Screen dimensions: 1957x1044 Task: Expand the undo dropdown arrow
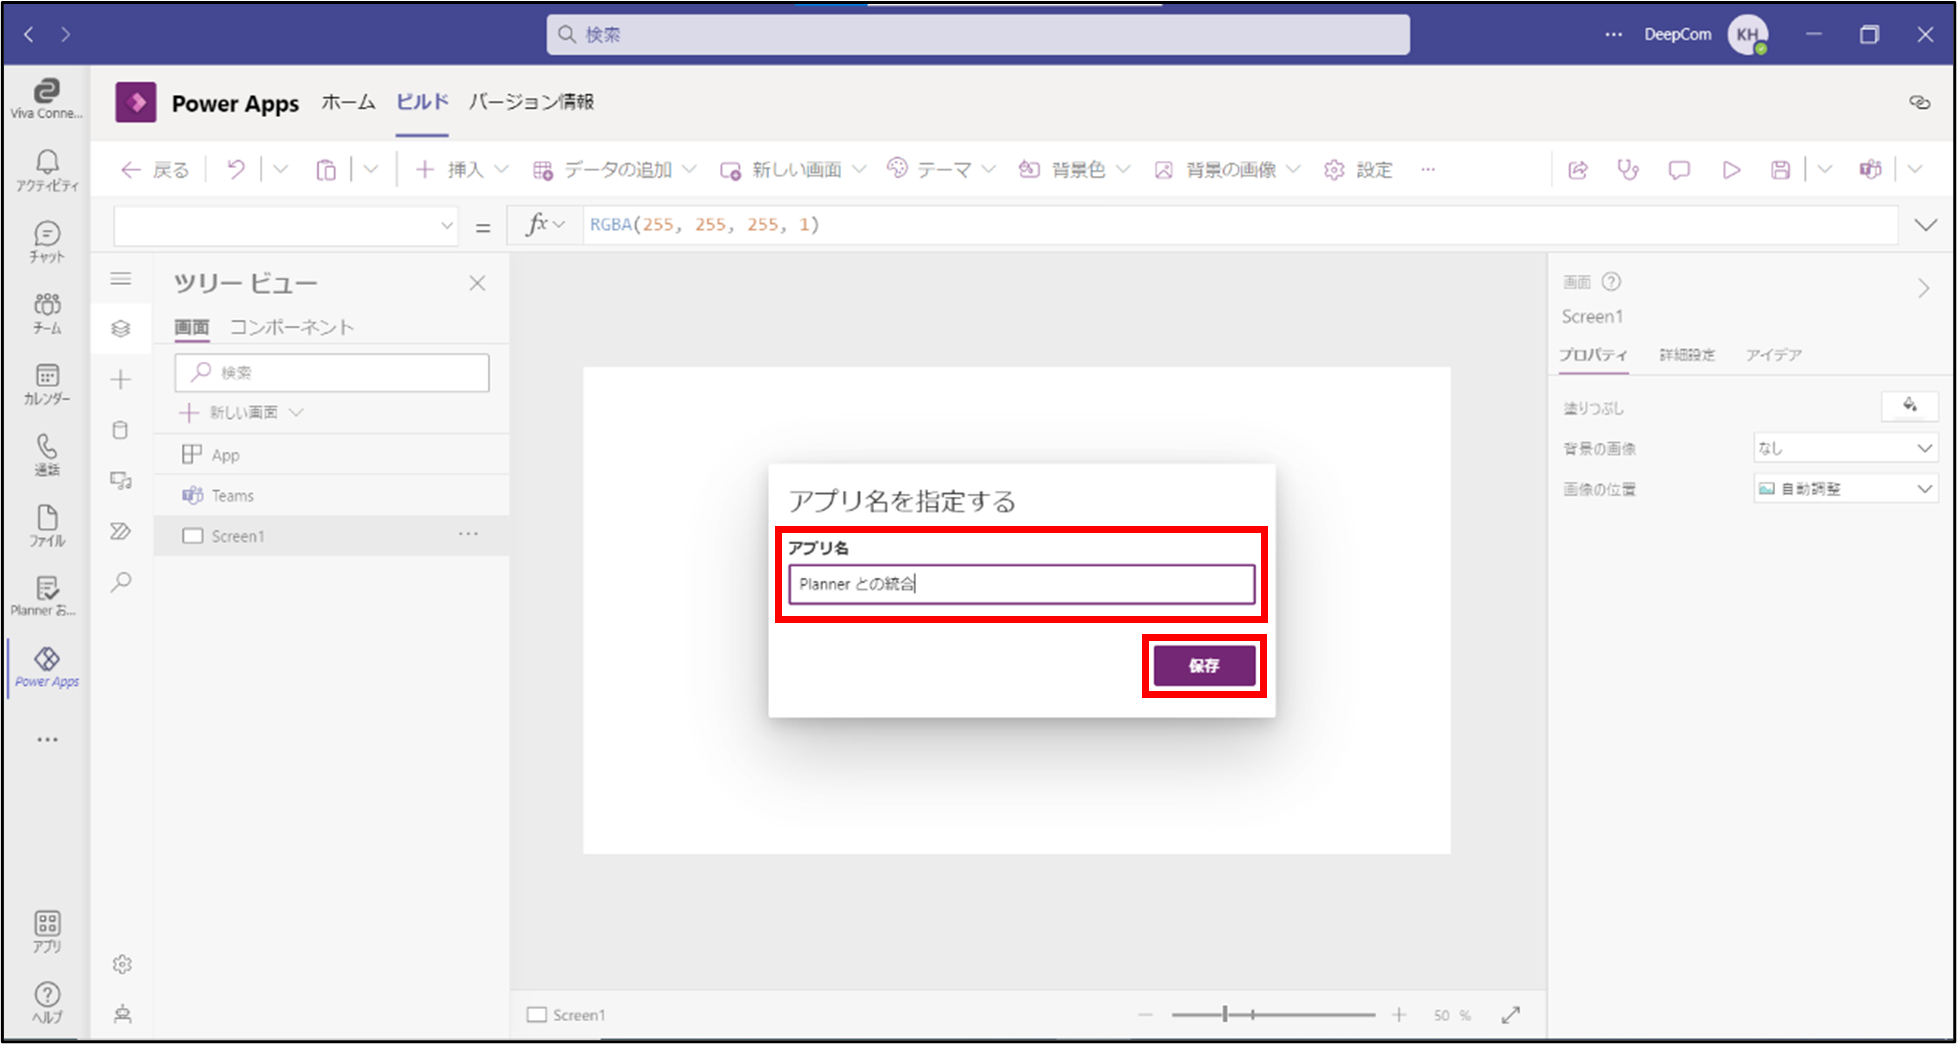[x=280, y=170]
